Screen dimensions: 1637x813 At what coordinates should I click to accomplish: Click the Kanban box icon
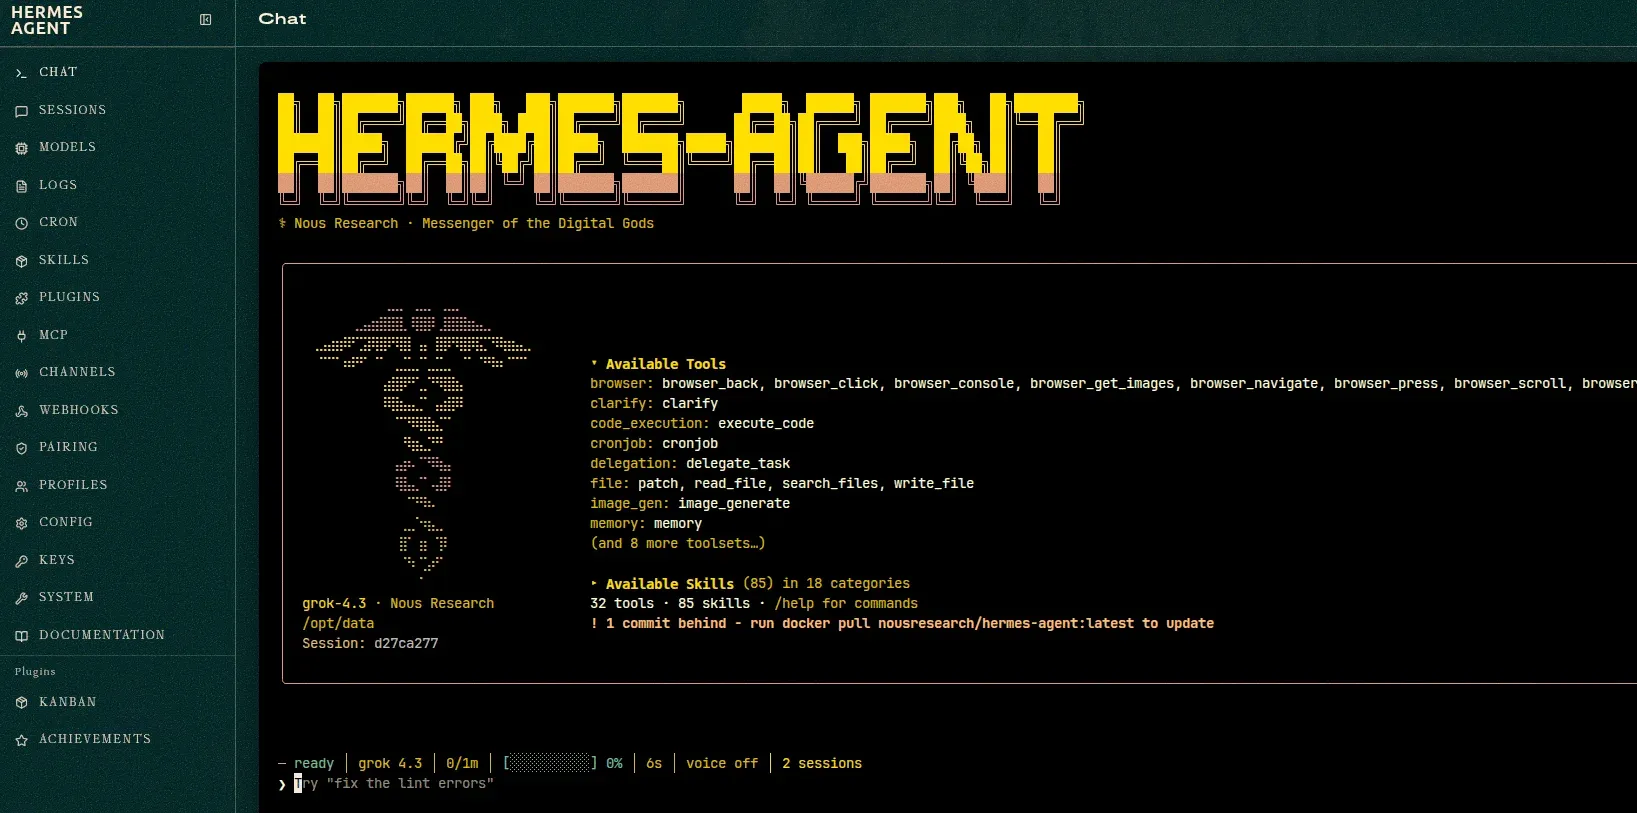click(21, 703)
